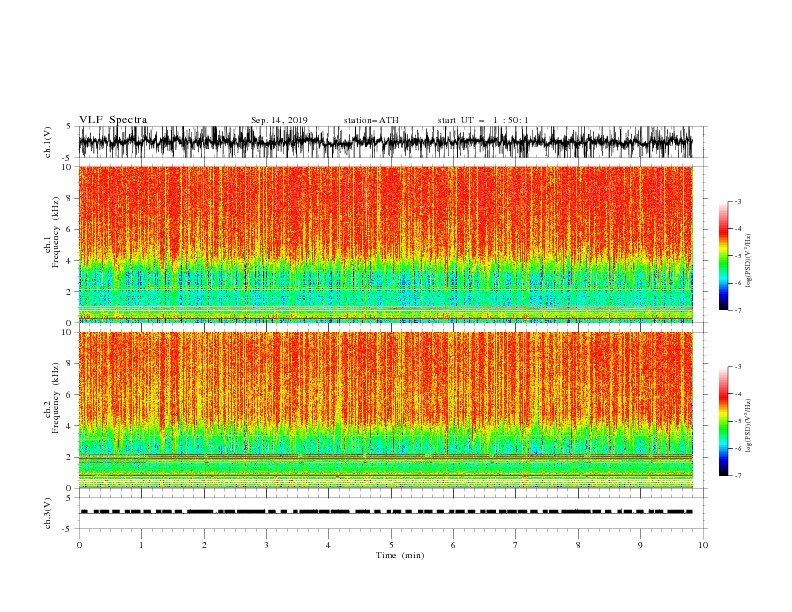
Task: Click the "station=ATH" header label
Action: pos(371,120)
